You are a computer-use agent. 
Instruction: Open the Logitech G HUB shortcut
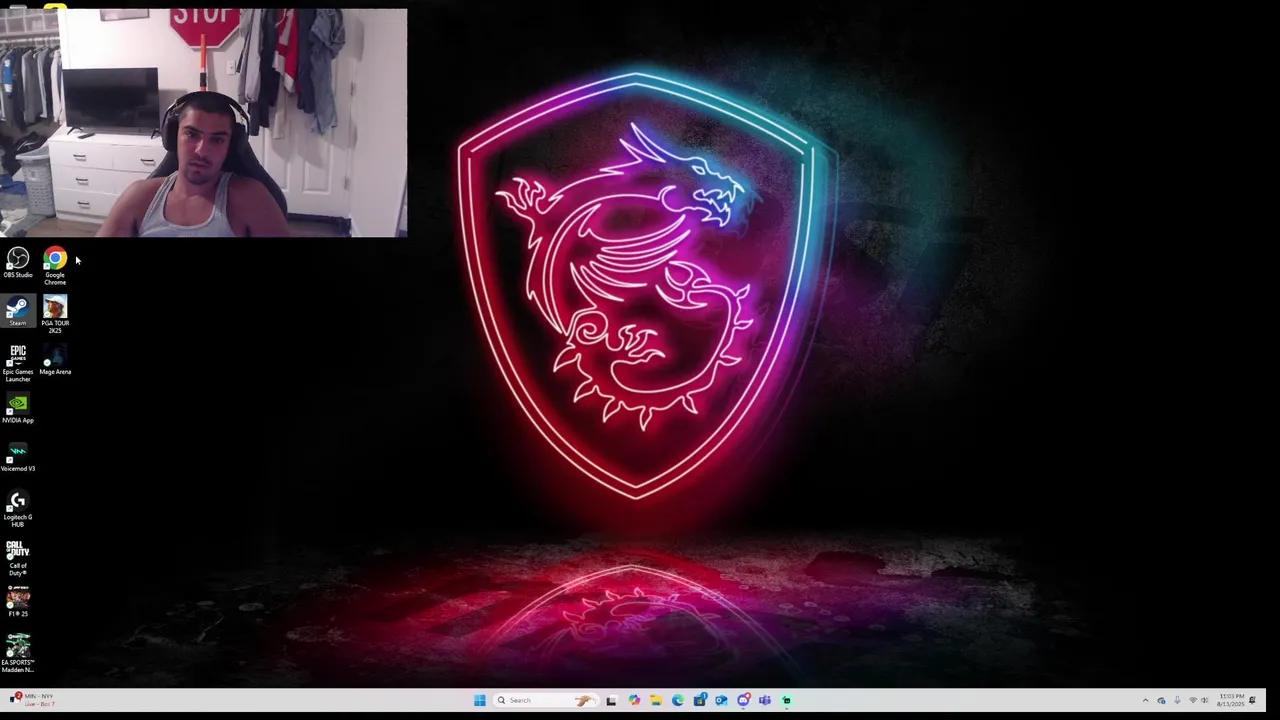pyautogui.click(x=18, y=510)
